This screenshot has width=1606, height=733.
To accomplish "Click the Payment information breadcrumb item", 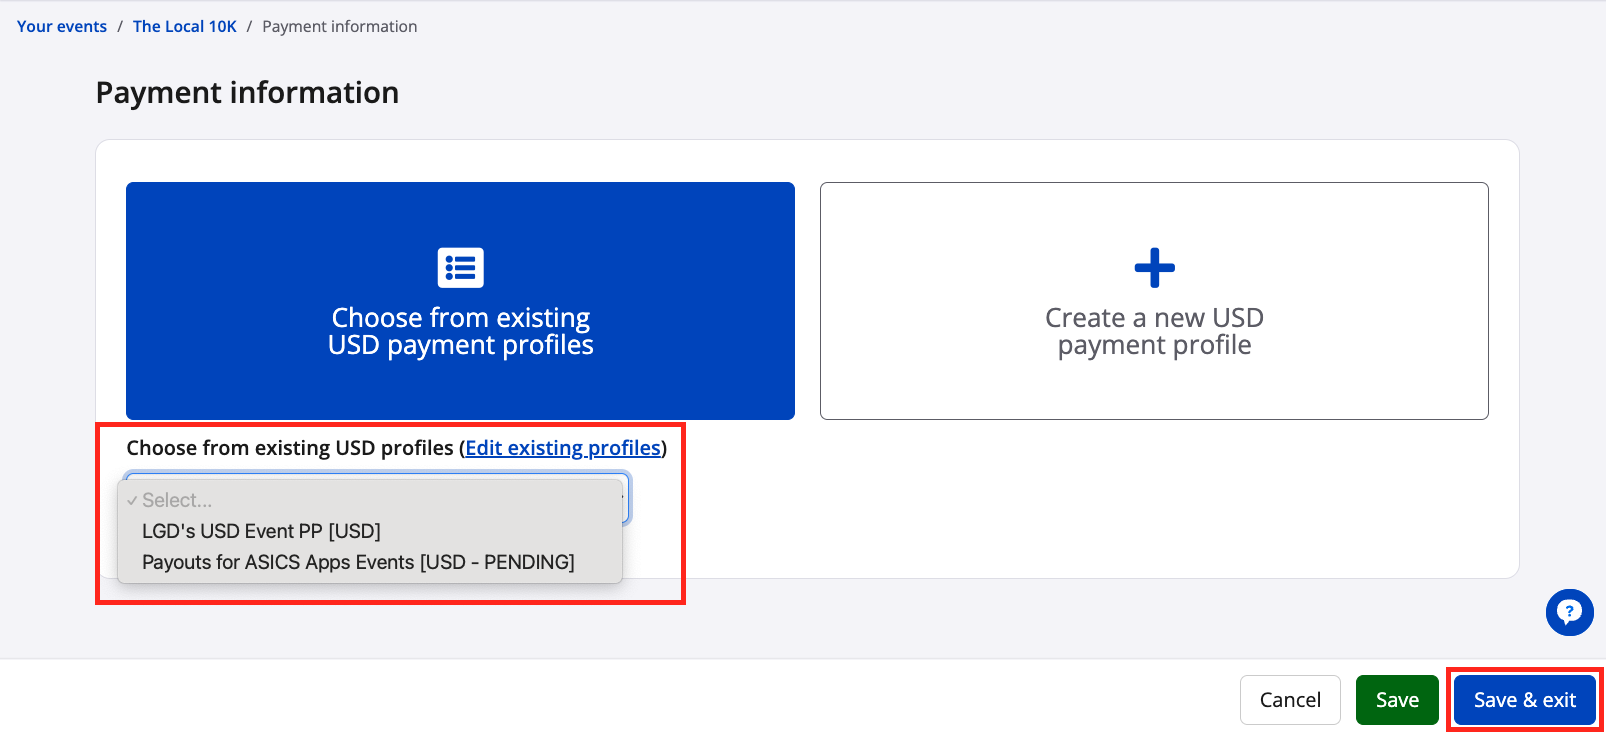I will click(x=340, y=26).
